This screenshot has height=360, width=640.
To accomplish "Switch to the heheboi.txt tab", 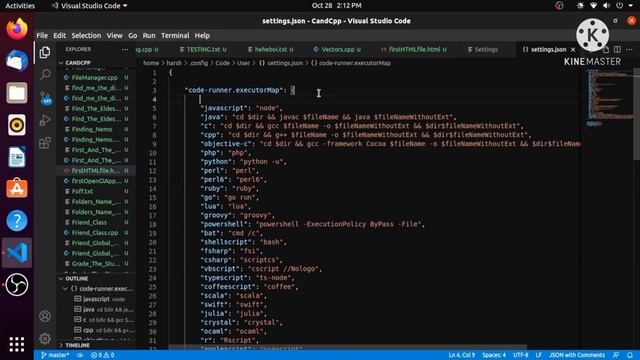I will click(270, 49).
